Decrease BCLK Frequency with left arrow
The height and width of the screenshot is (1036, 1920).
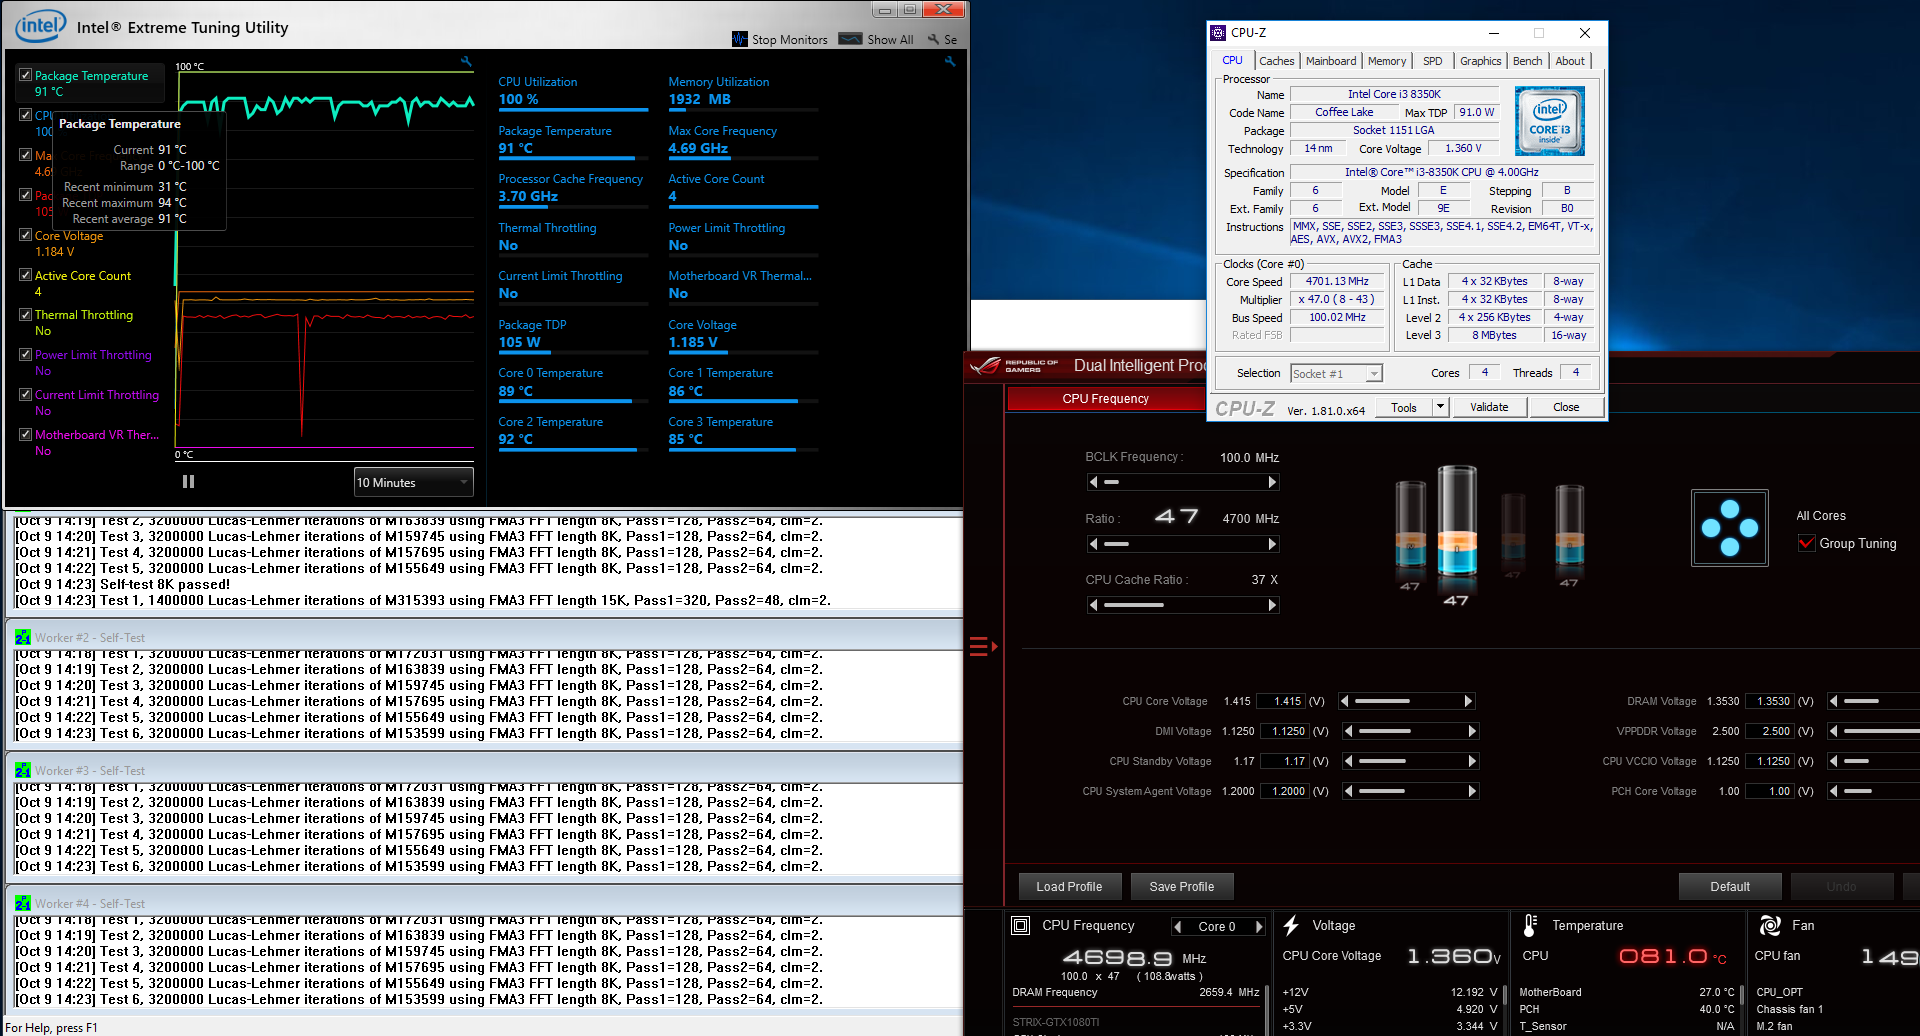click(1094, 482)
